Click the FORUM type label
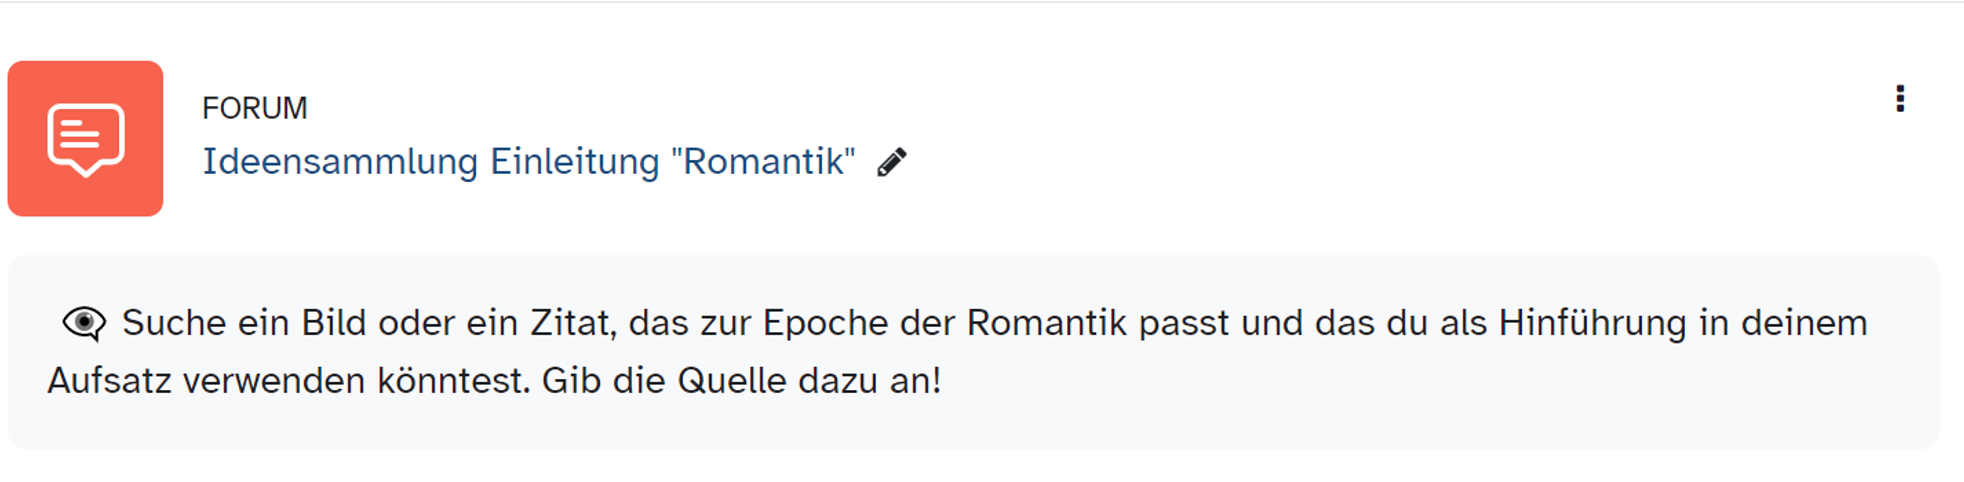 point(254,108)
